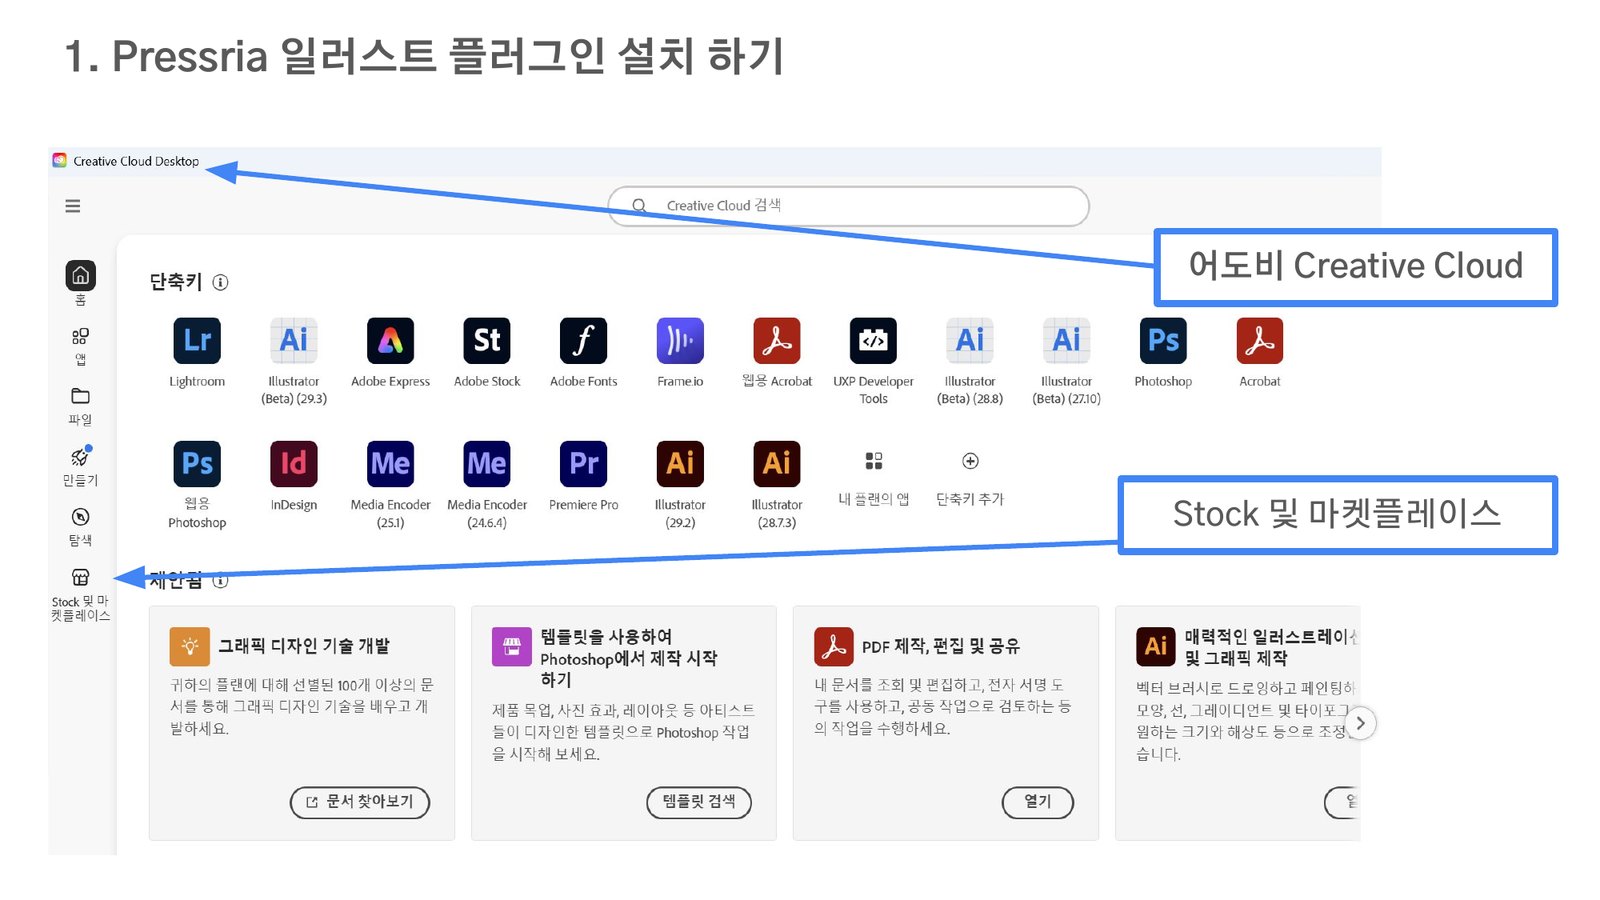The image size is (1600, 900).
Task: Launch Illustrator (28.7.3)
Action: pyautogui.click(x=777, y=464)
